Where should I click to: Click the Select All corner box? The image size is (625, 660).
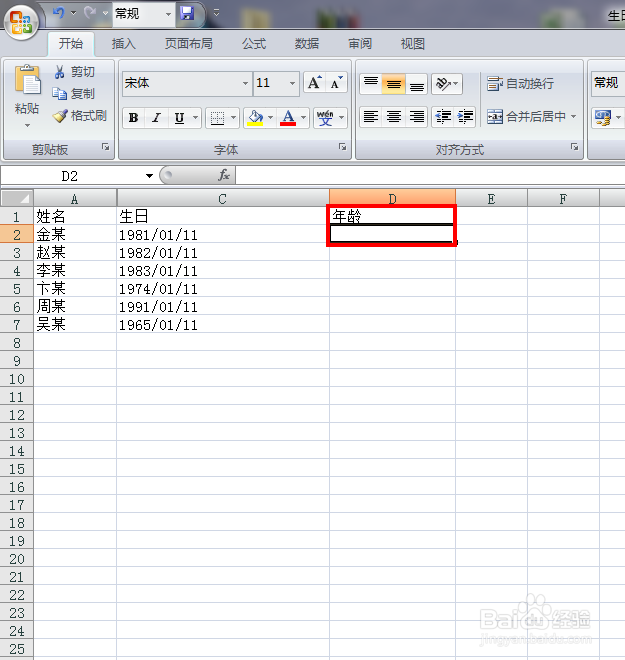point(17,198)
